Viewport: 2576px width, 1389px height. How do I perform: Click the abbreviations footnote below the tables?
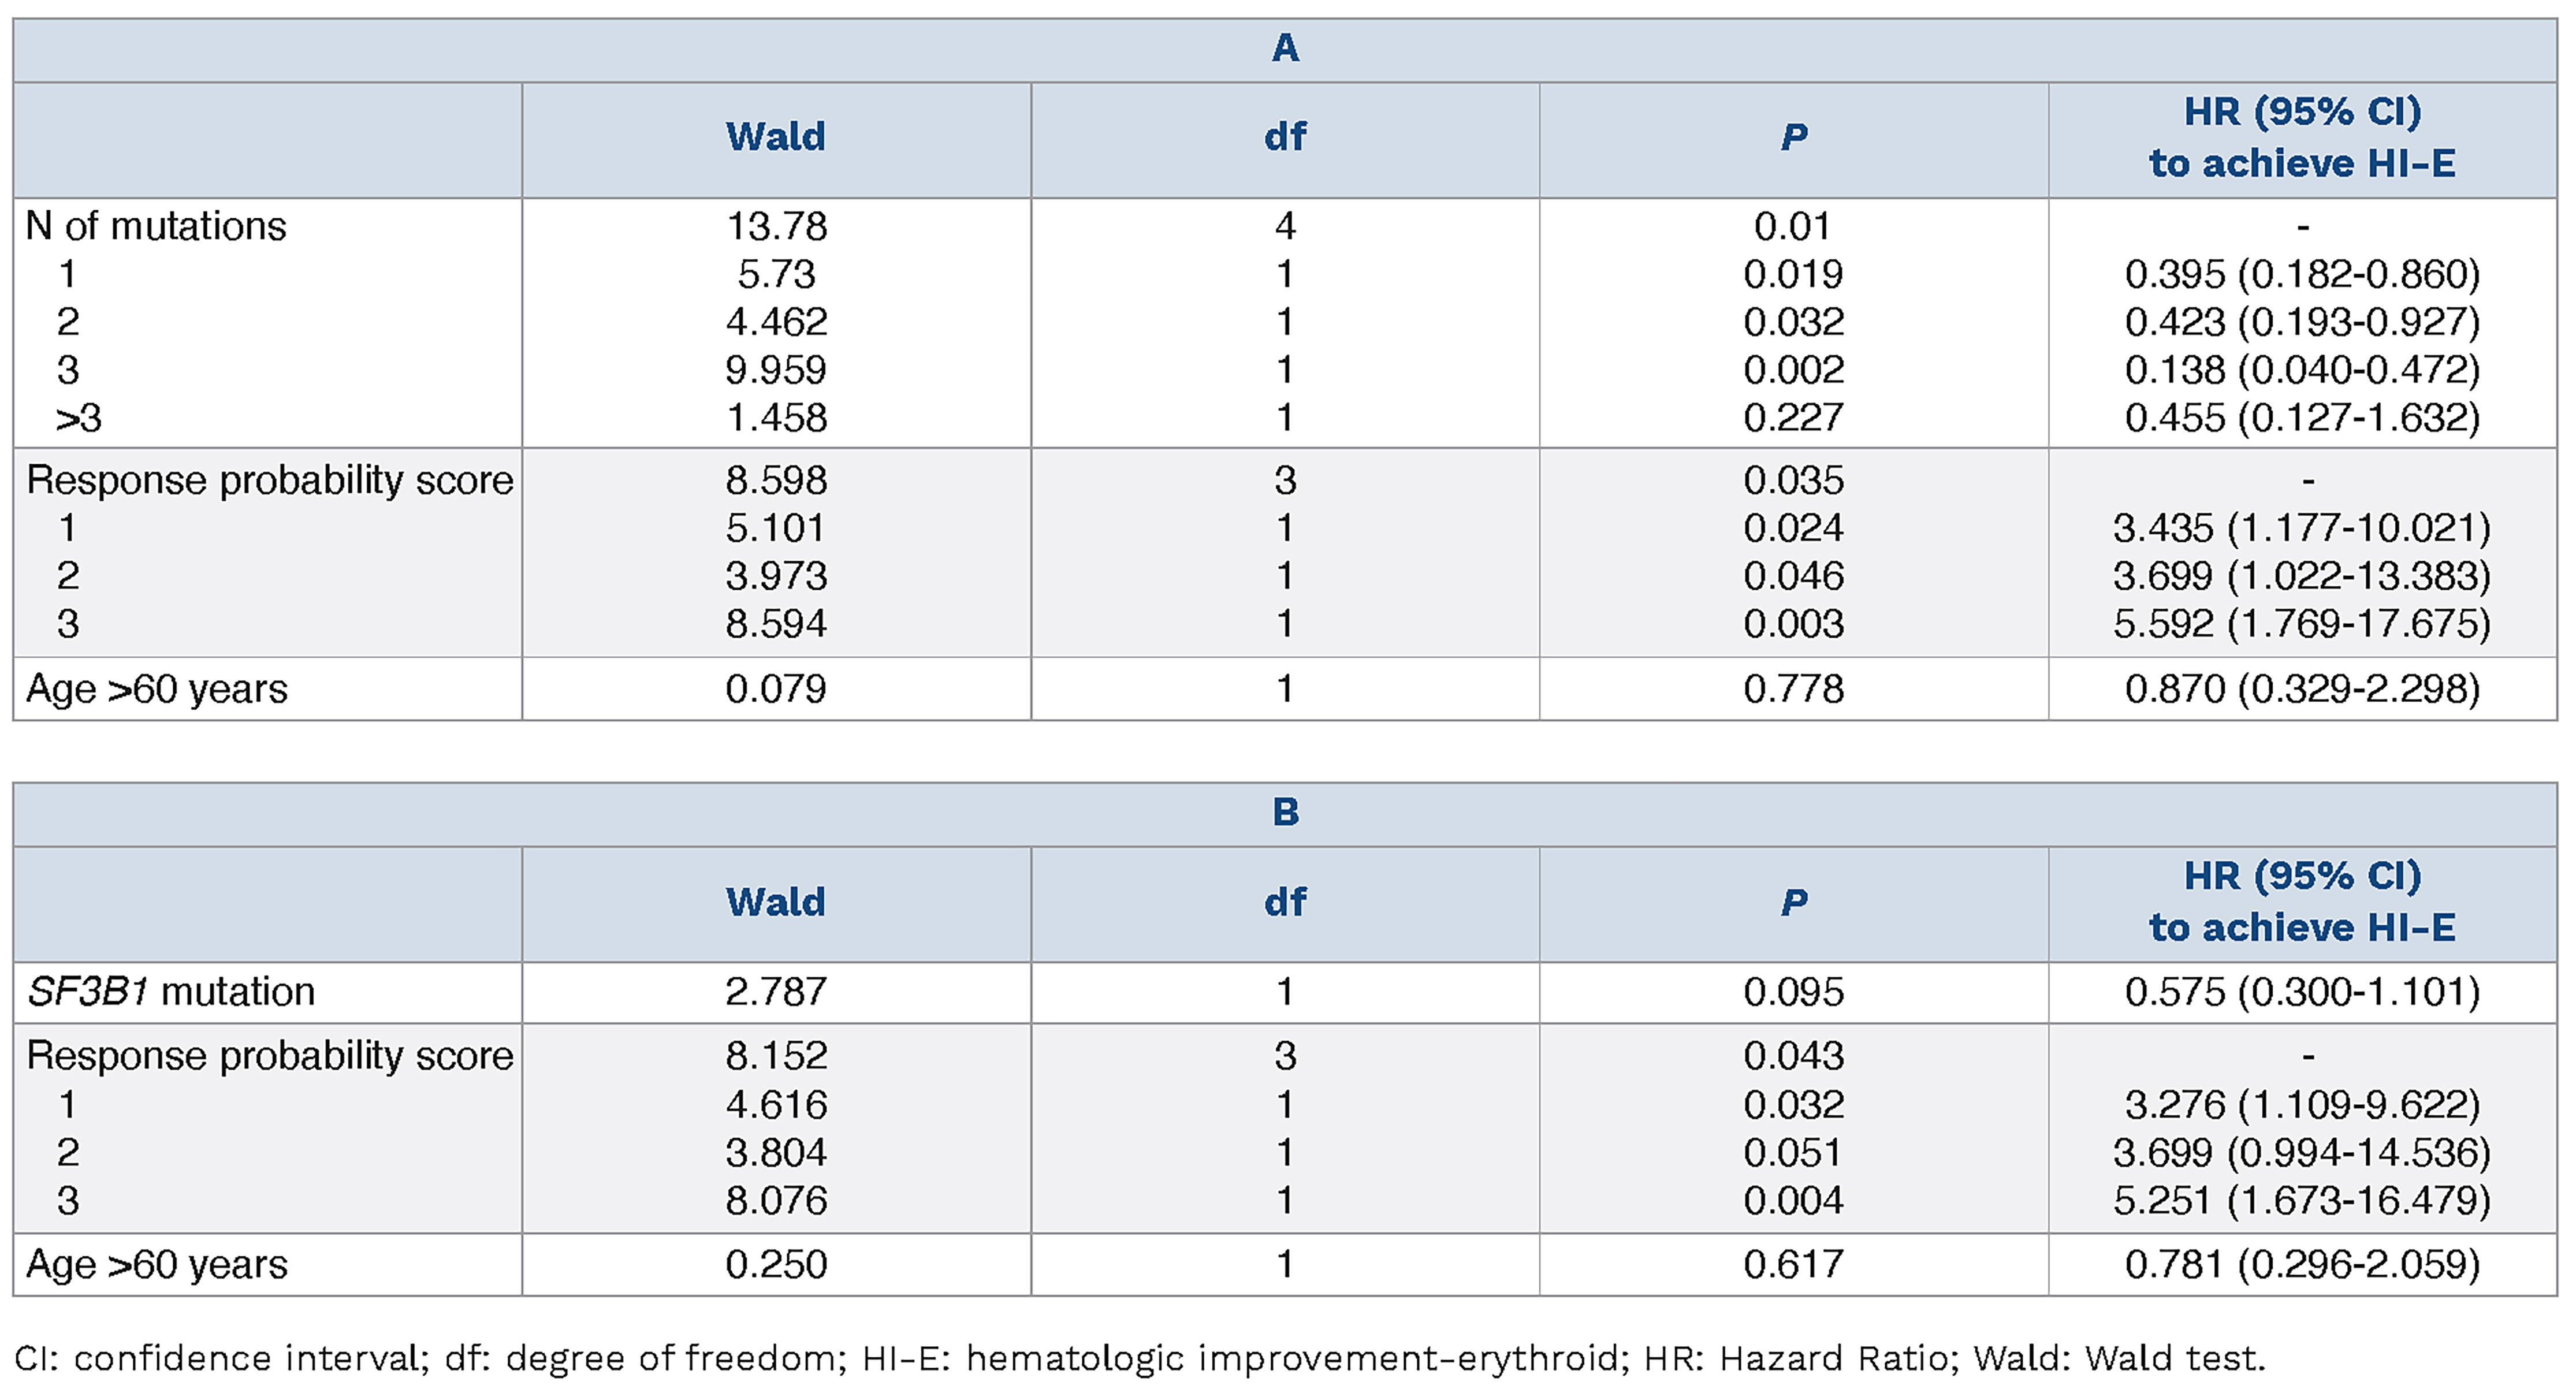[x=1140, y=1358]
